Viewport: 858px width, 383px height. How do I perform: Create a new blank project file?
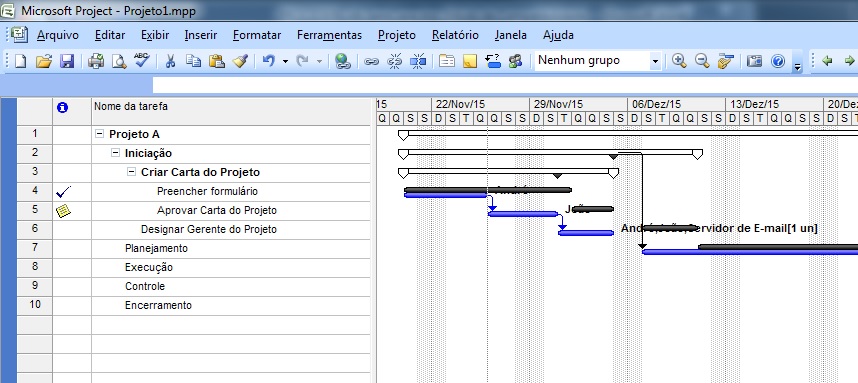pyautogui.click(x=20, y=61)
